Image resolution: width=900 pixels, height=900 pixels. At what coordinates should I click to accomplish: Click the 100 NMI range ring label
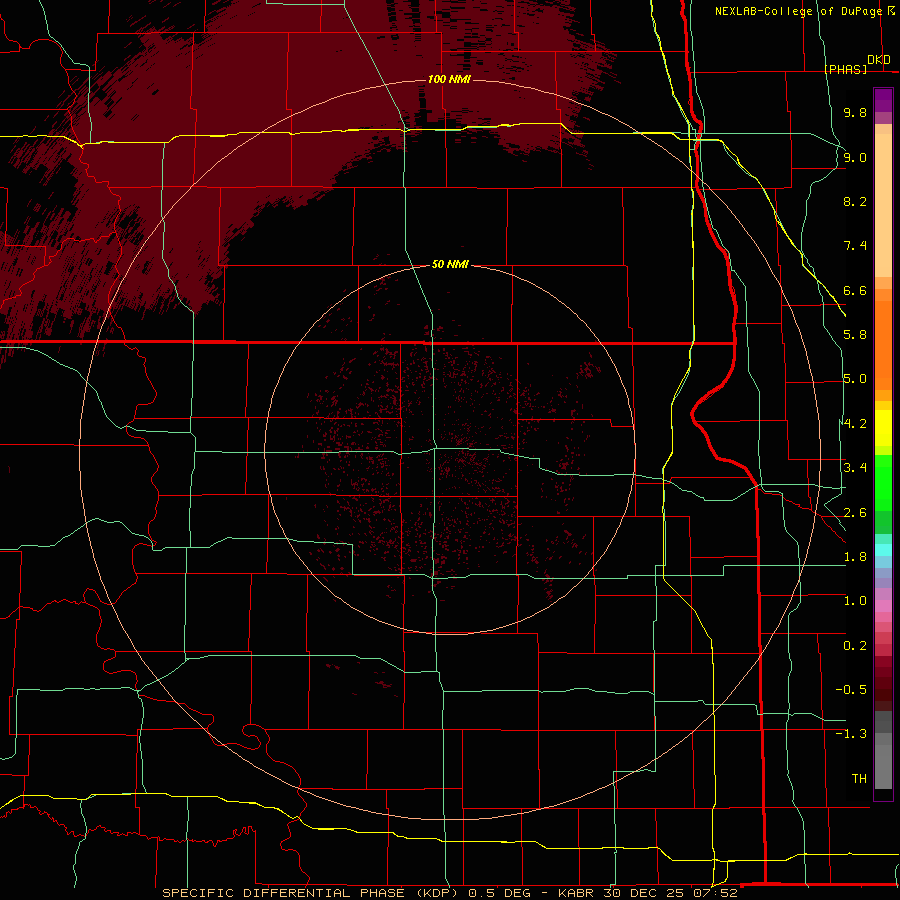click(x=449, y=79)
